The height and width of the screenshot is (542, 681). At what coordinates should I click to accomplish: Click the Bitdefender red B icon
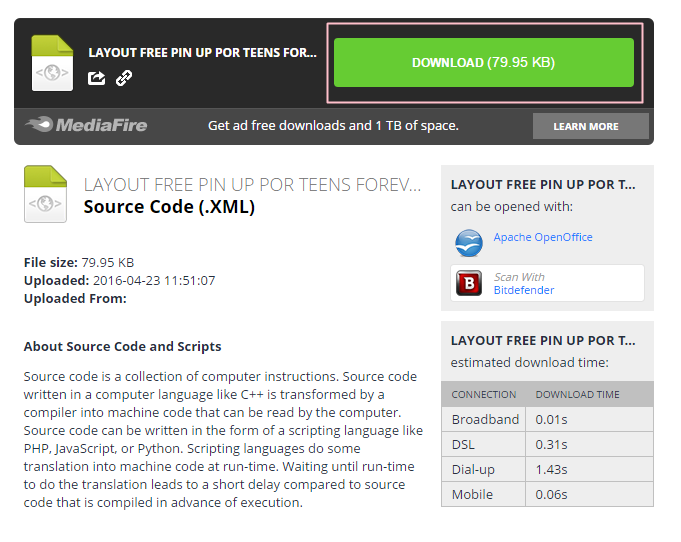[469, 283]
